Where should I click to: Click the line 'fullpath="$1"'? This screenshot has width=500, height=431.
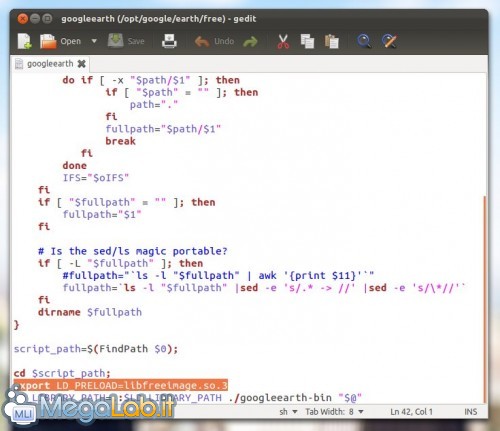[102, 214]
